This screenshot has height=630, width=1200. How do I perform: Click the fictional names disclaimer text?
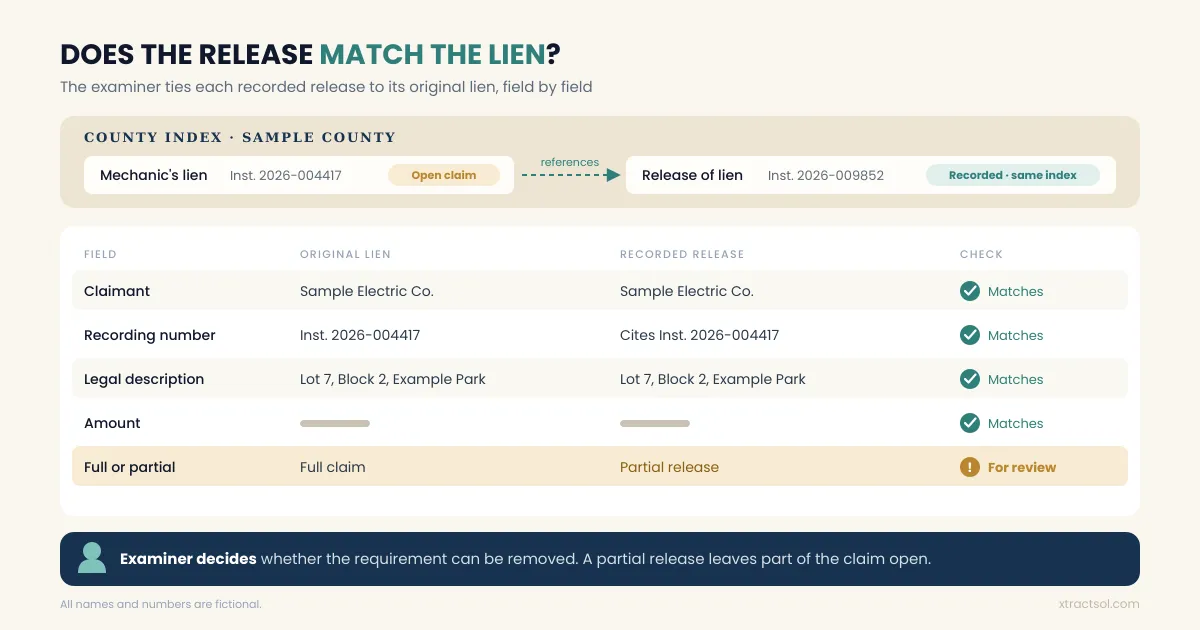(161, 604)
